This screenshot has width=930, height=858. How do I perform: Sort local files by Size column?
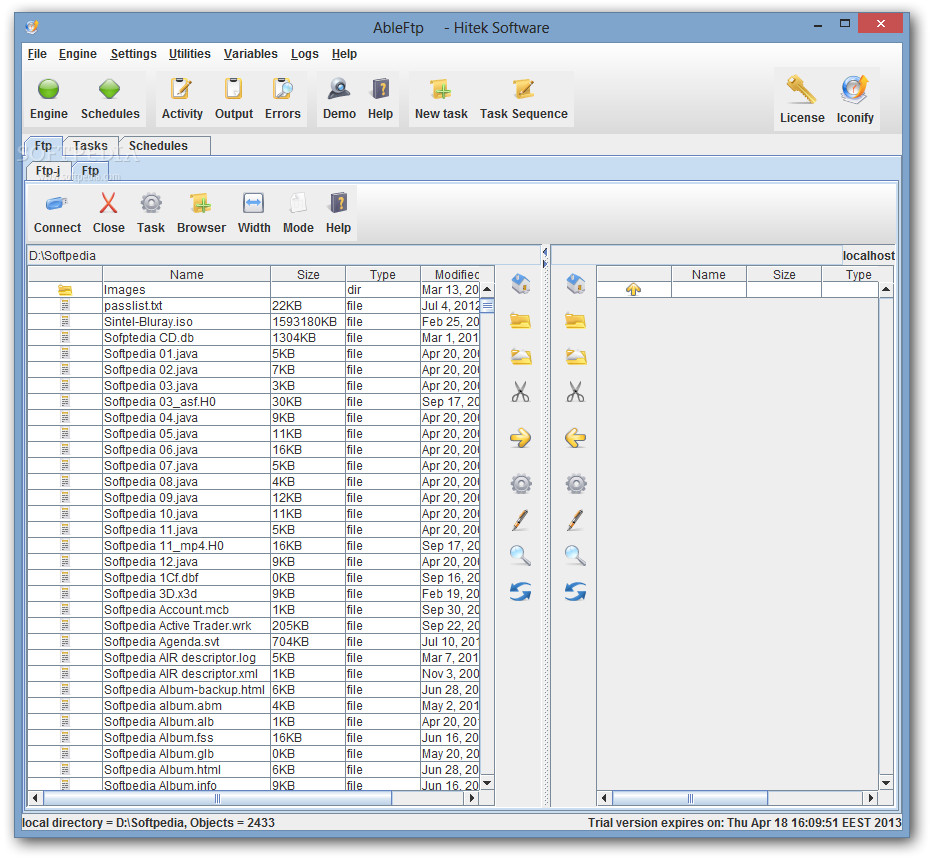tap(308, 274)
